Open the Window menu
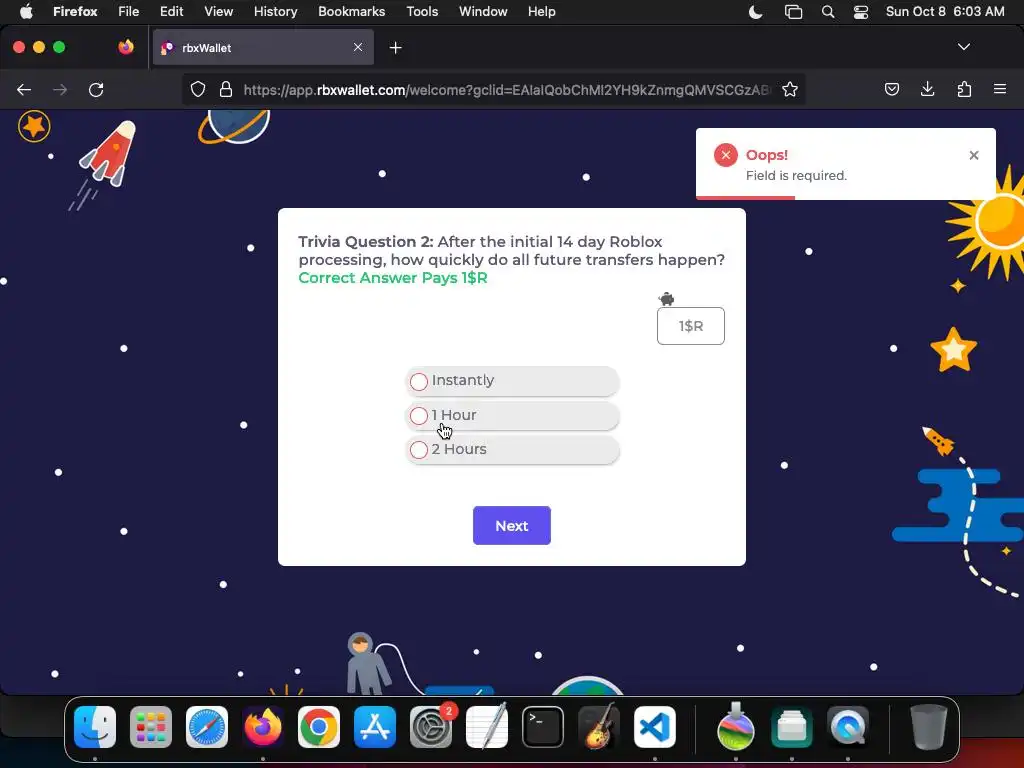 483,12
